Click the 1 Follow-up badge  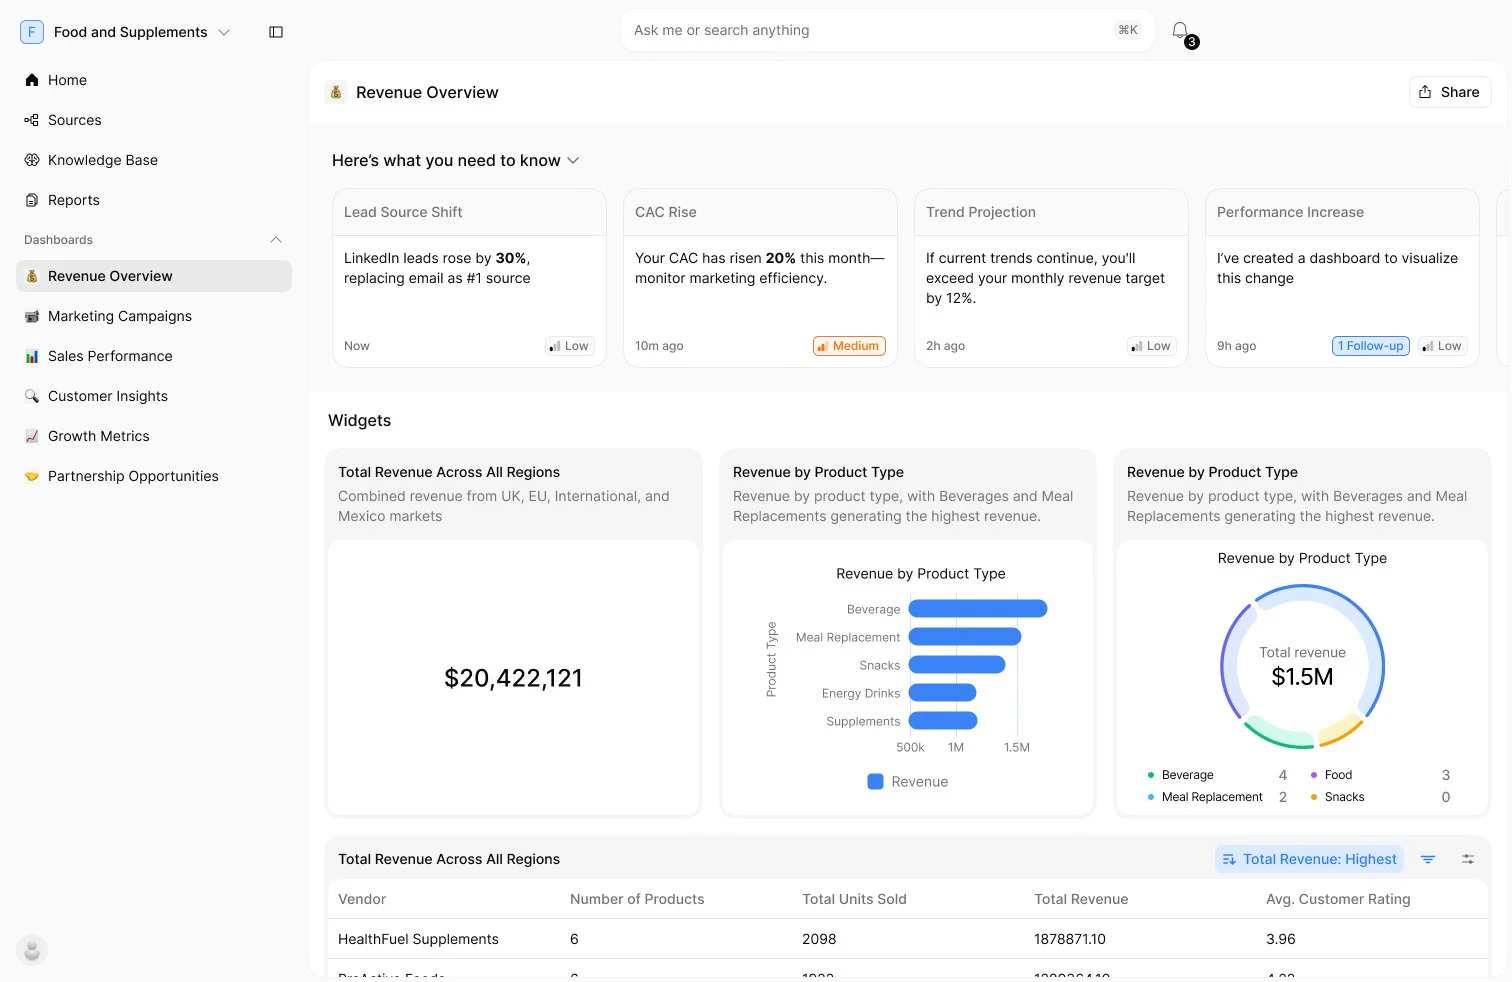point(1370,346)
